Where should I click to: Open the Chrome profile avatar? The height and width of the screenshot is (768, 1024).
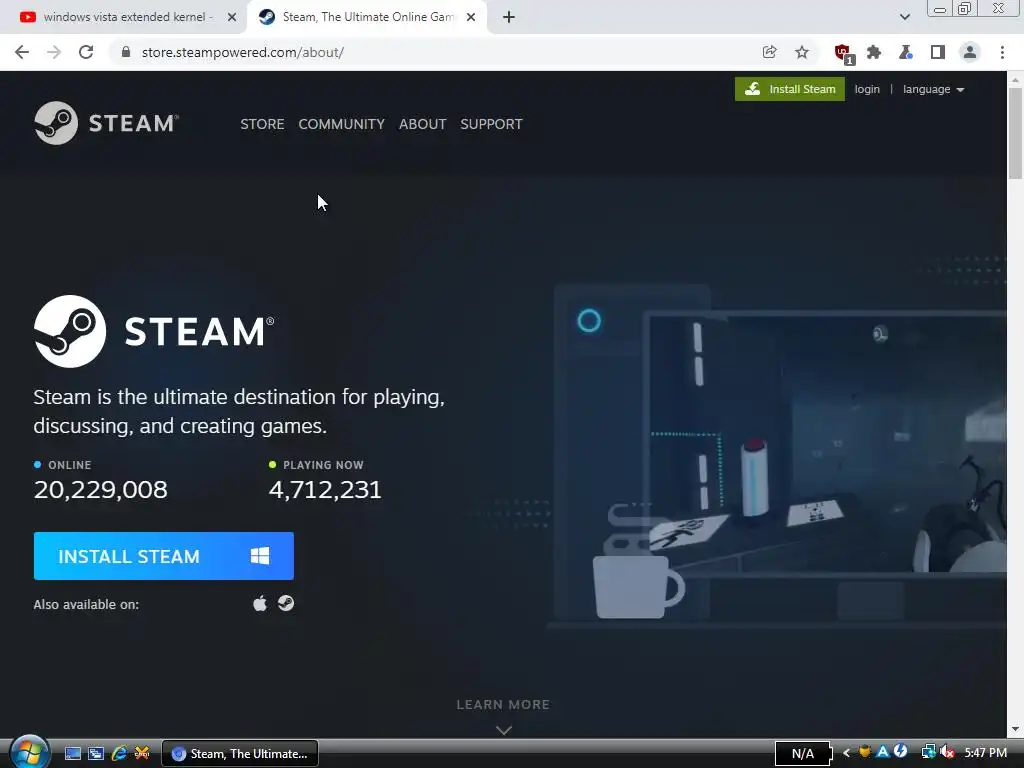point(970,52)
